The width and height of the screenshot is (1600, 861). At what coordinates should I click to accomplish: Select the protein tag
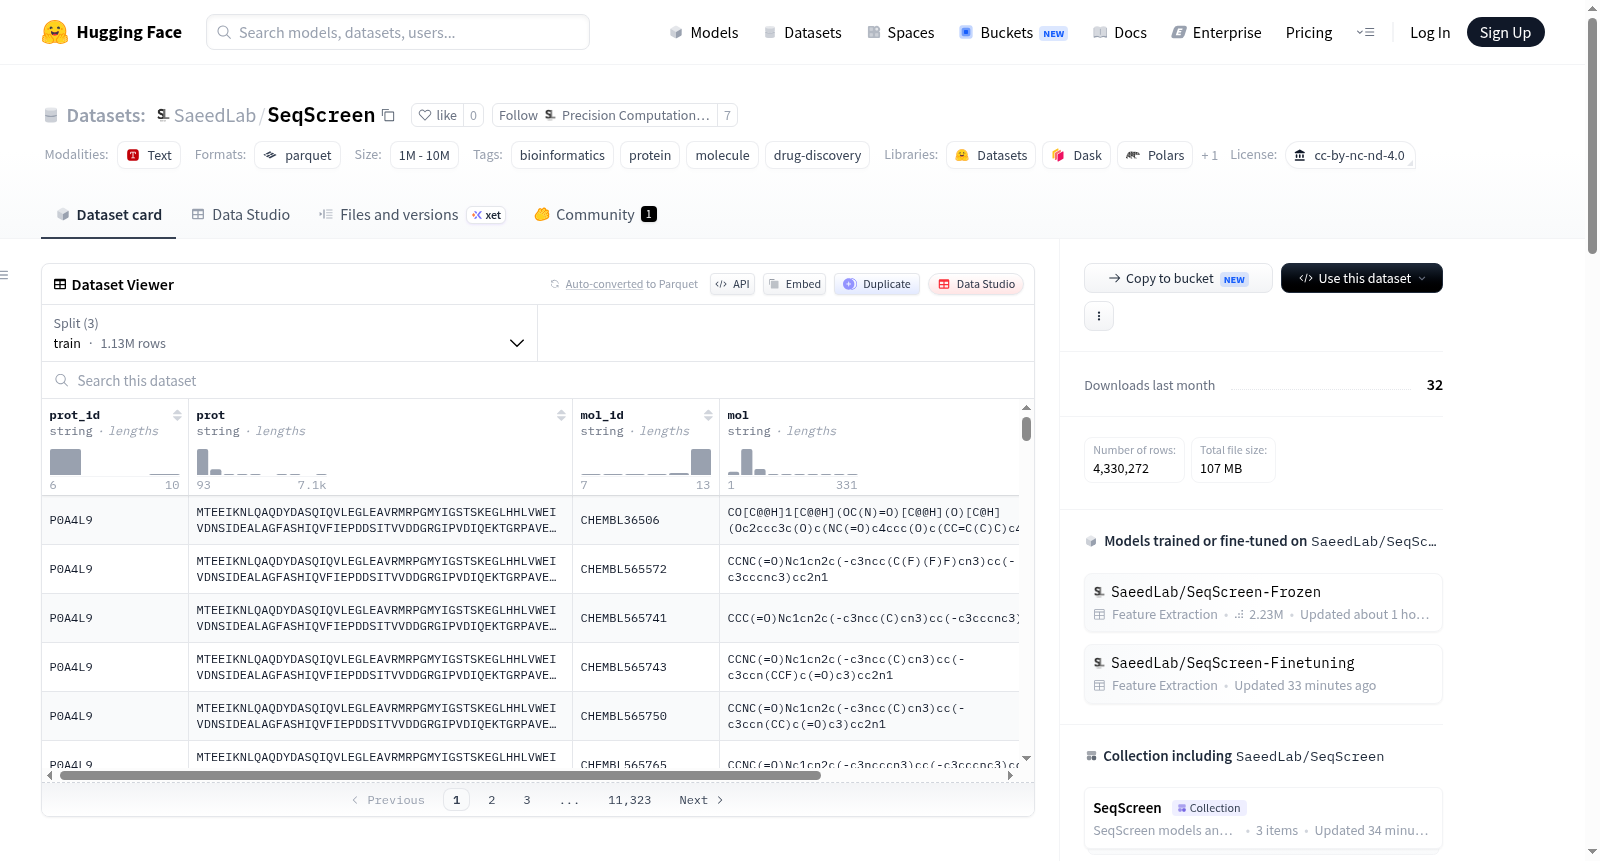pos(650,155)
